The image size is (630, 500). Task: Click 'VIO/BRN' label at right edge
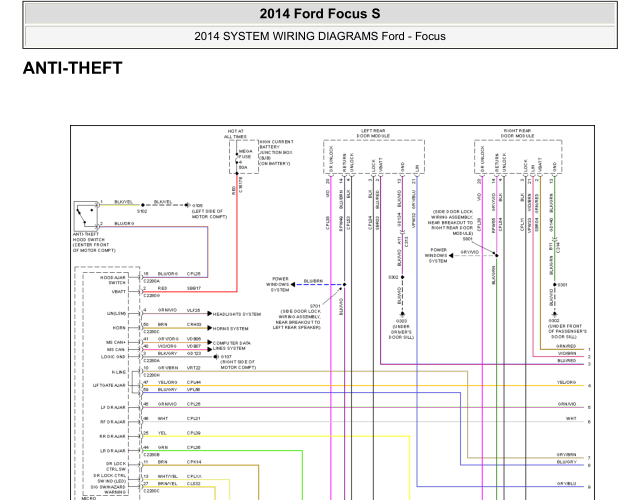[567, 353]
